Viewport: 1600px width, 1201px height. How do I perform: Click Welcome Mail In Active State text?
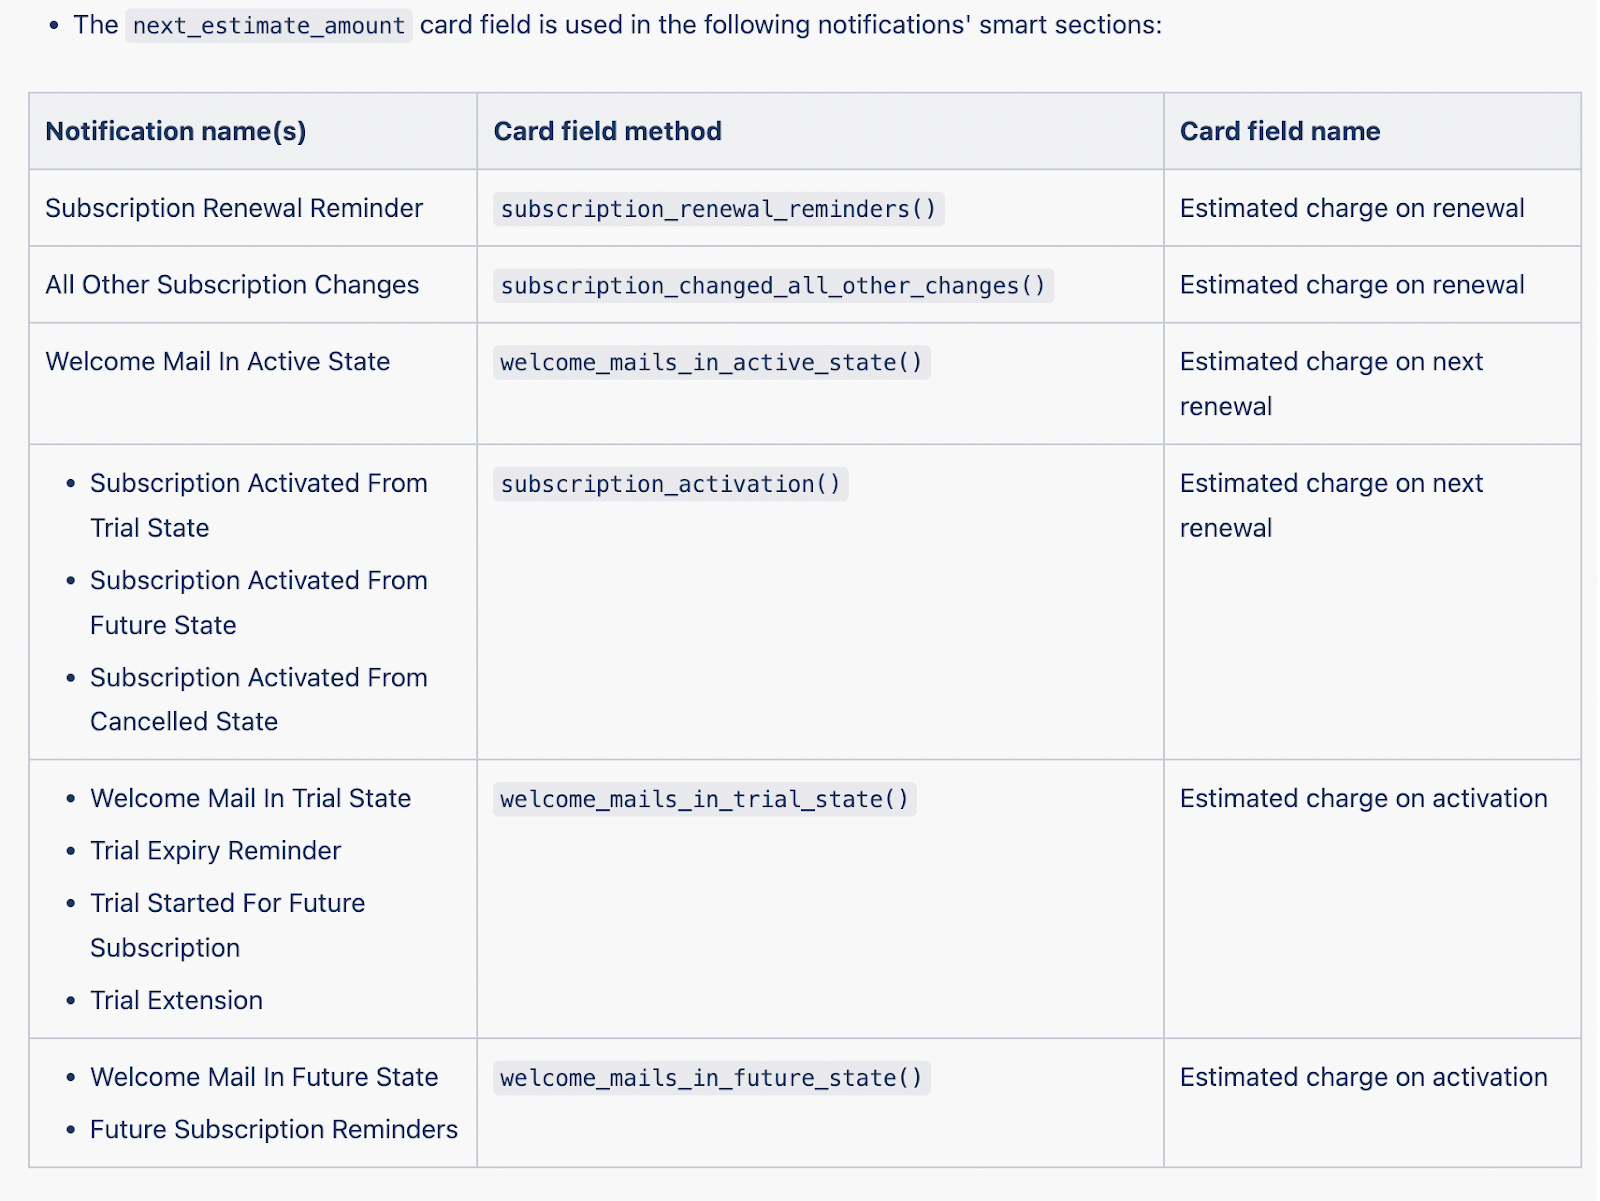pyautogui.click(x=217, y=361)
